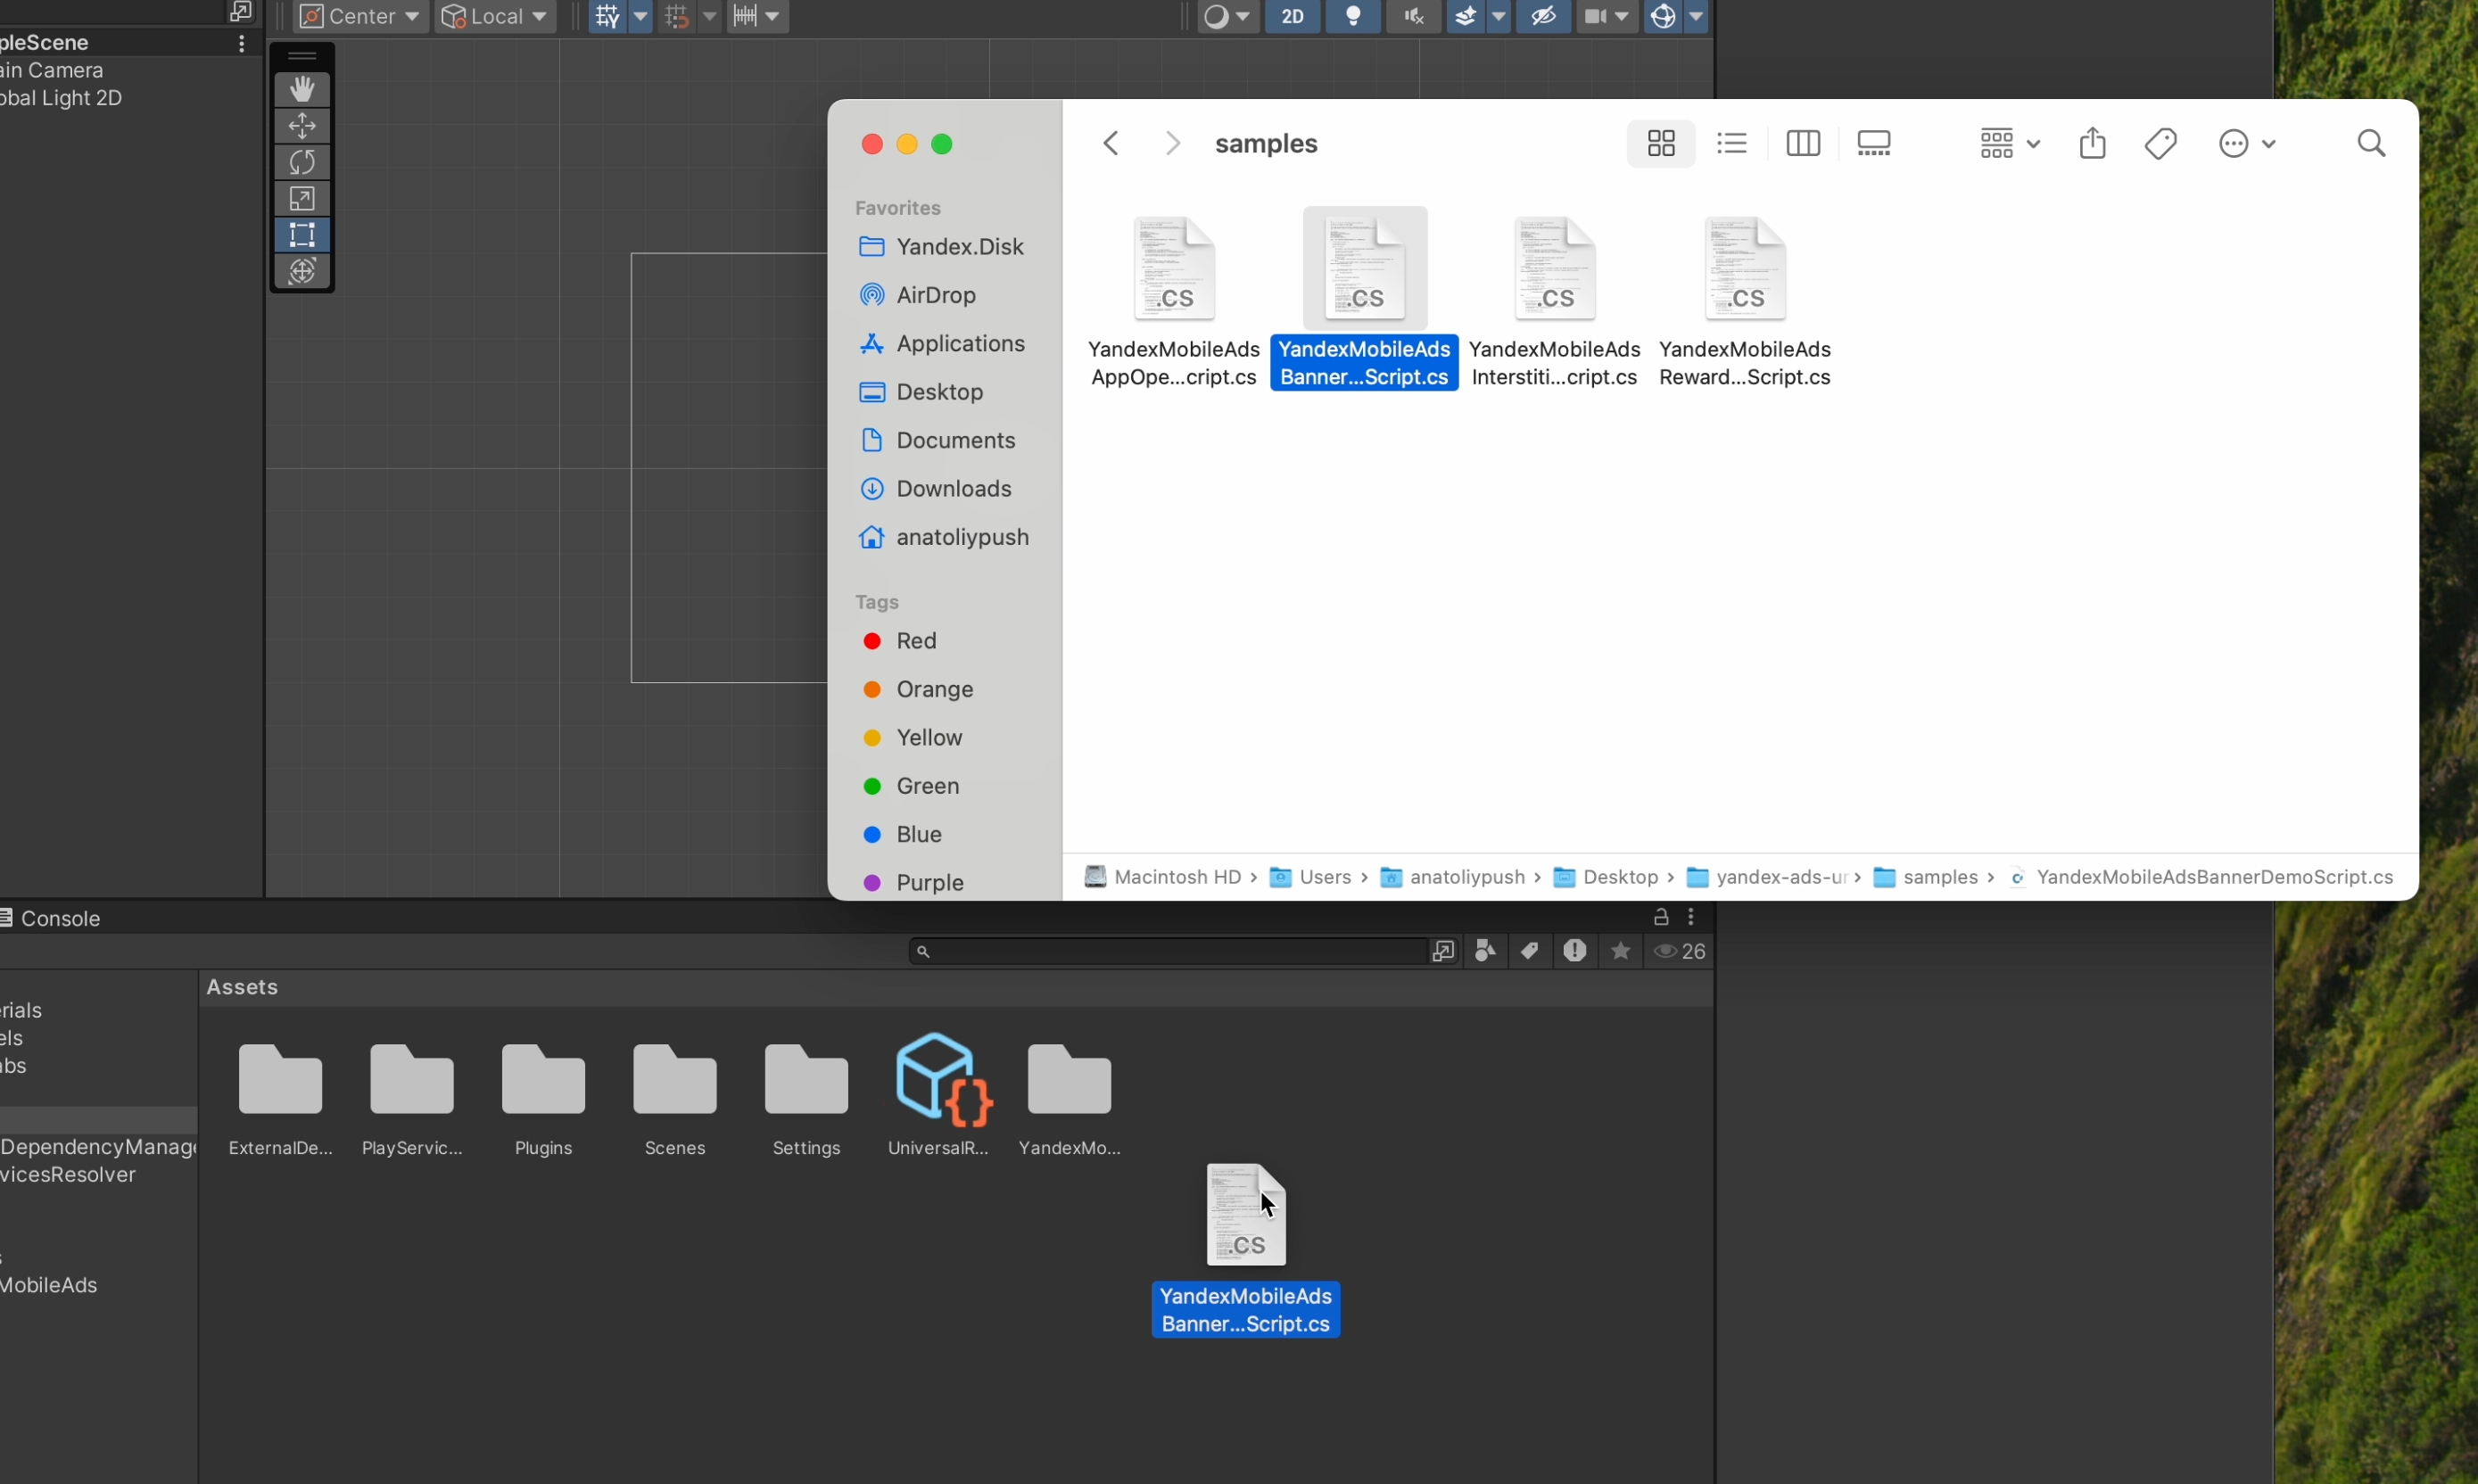Open scene camera settings

coord(1607,16)
